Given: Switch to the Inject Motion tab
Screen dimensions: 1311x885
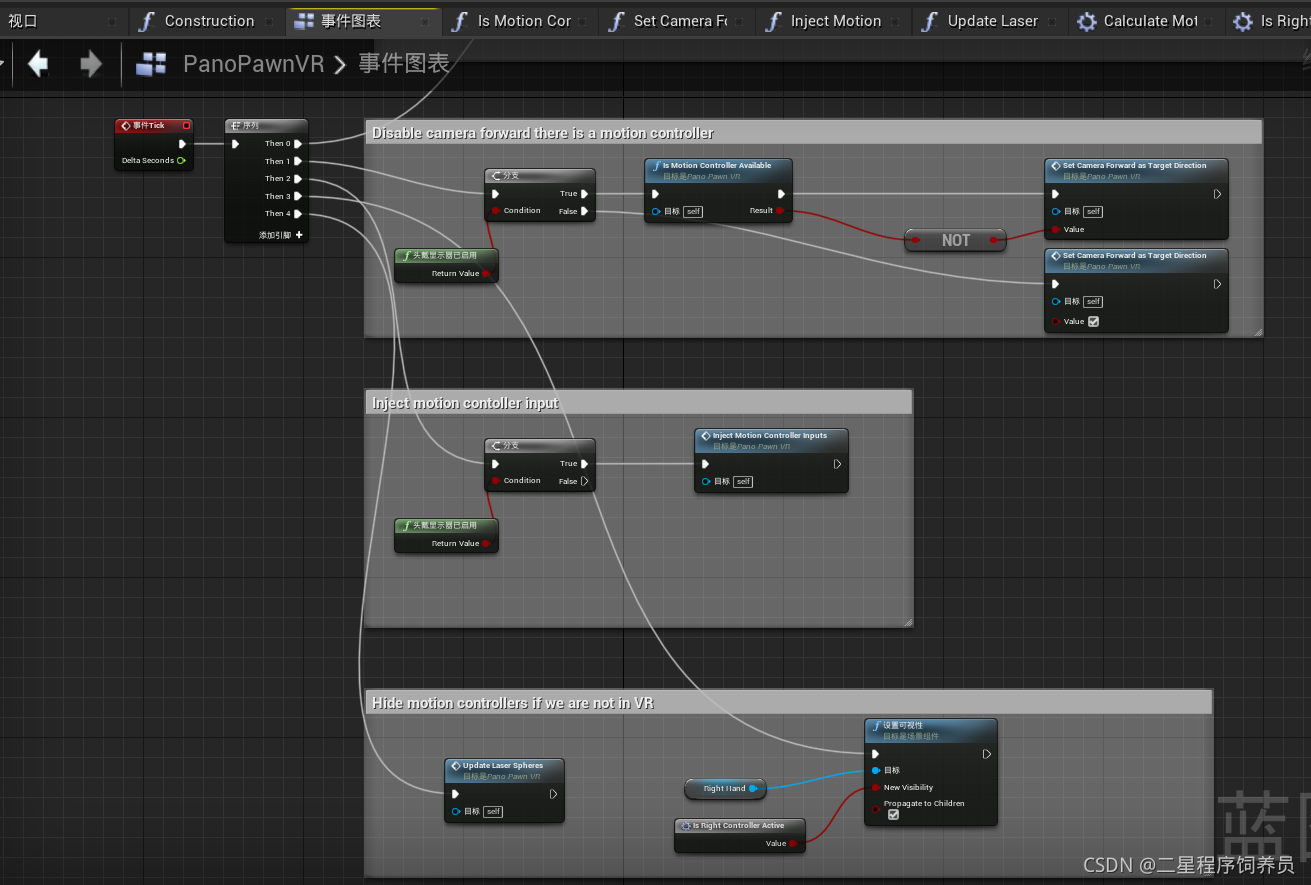Looking at the screenshot, I should [834, 21].
